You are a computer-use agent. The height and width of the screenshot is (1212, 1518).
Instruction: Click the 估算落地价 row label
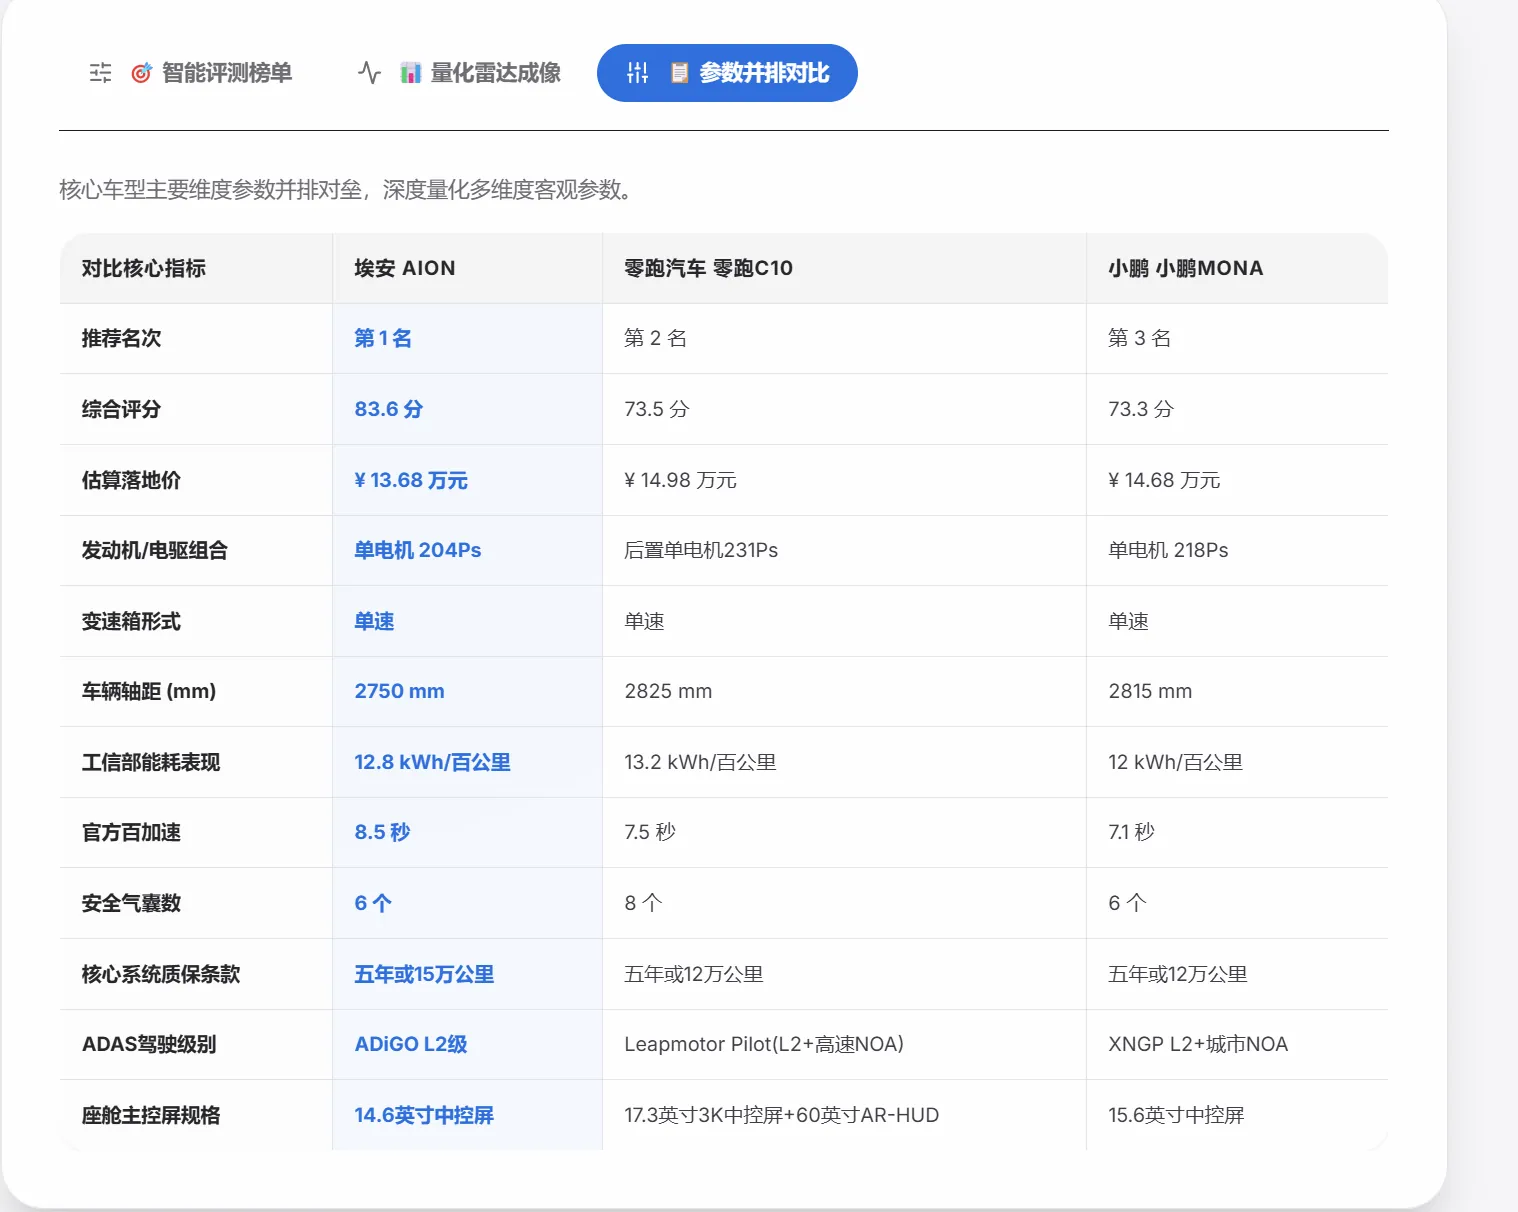[131, 480]
